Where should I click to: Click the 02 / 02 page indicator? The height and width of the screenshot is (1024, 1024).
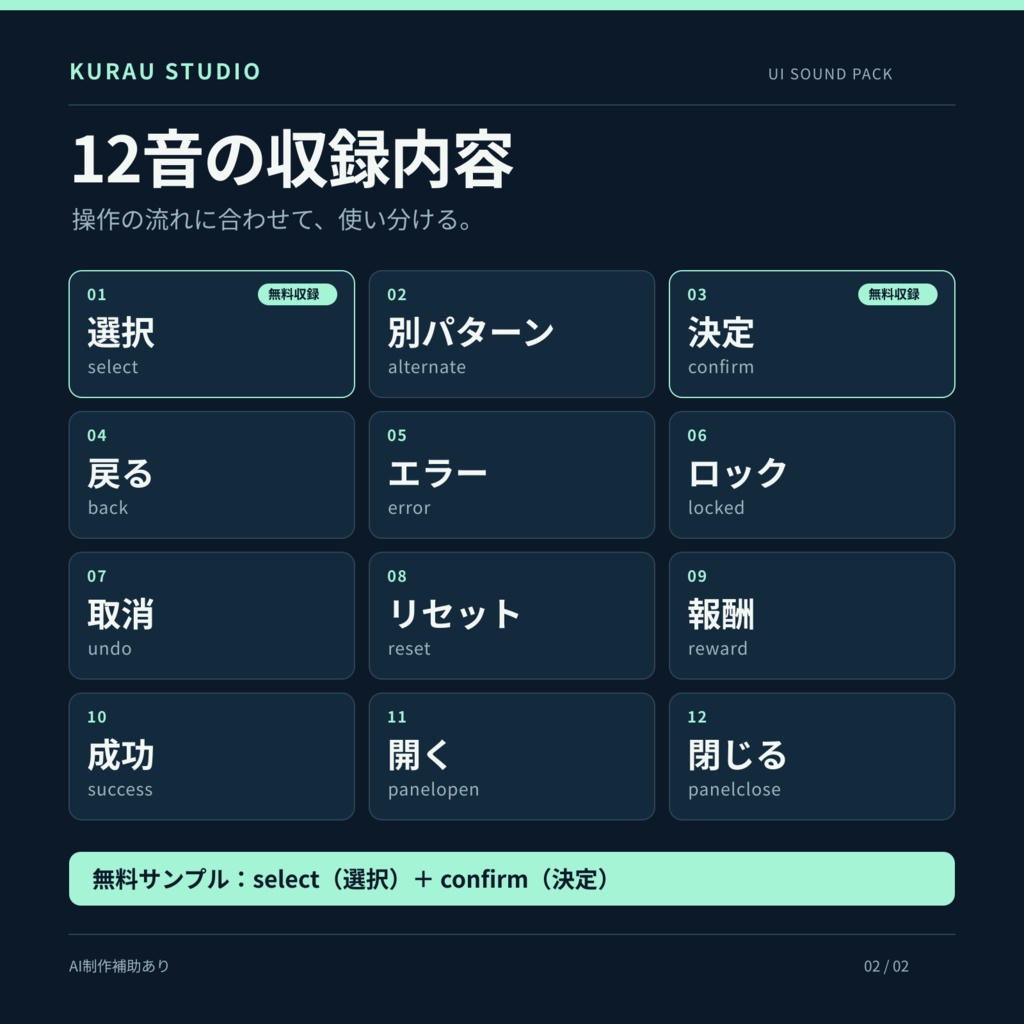coord(886,966)
